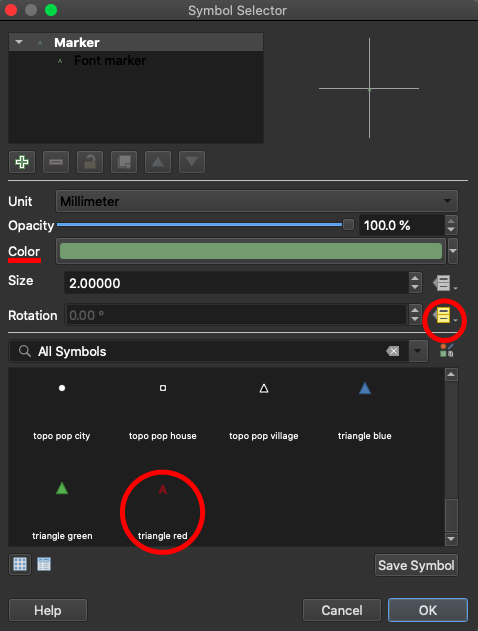This screenshot has height=631, width=478.
Task: Switch the symbol list to icon view
Action: click(20, 564)
